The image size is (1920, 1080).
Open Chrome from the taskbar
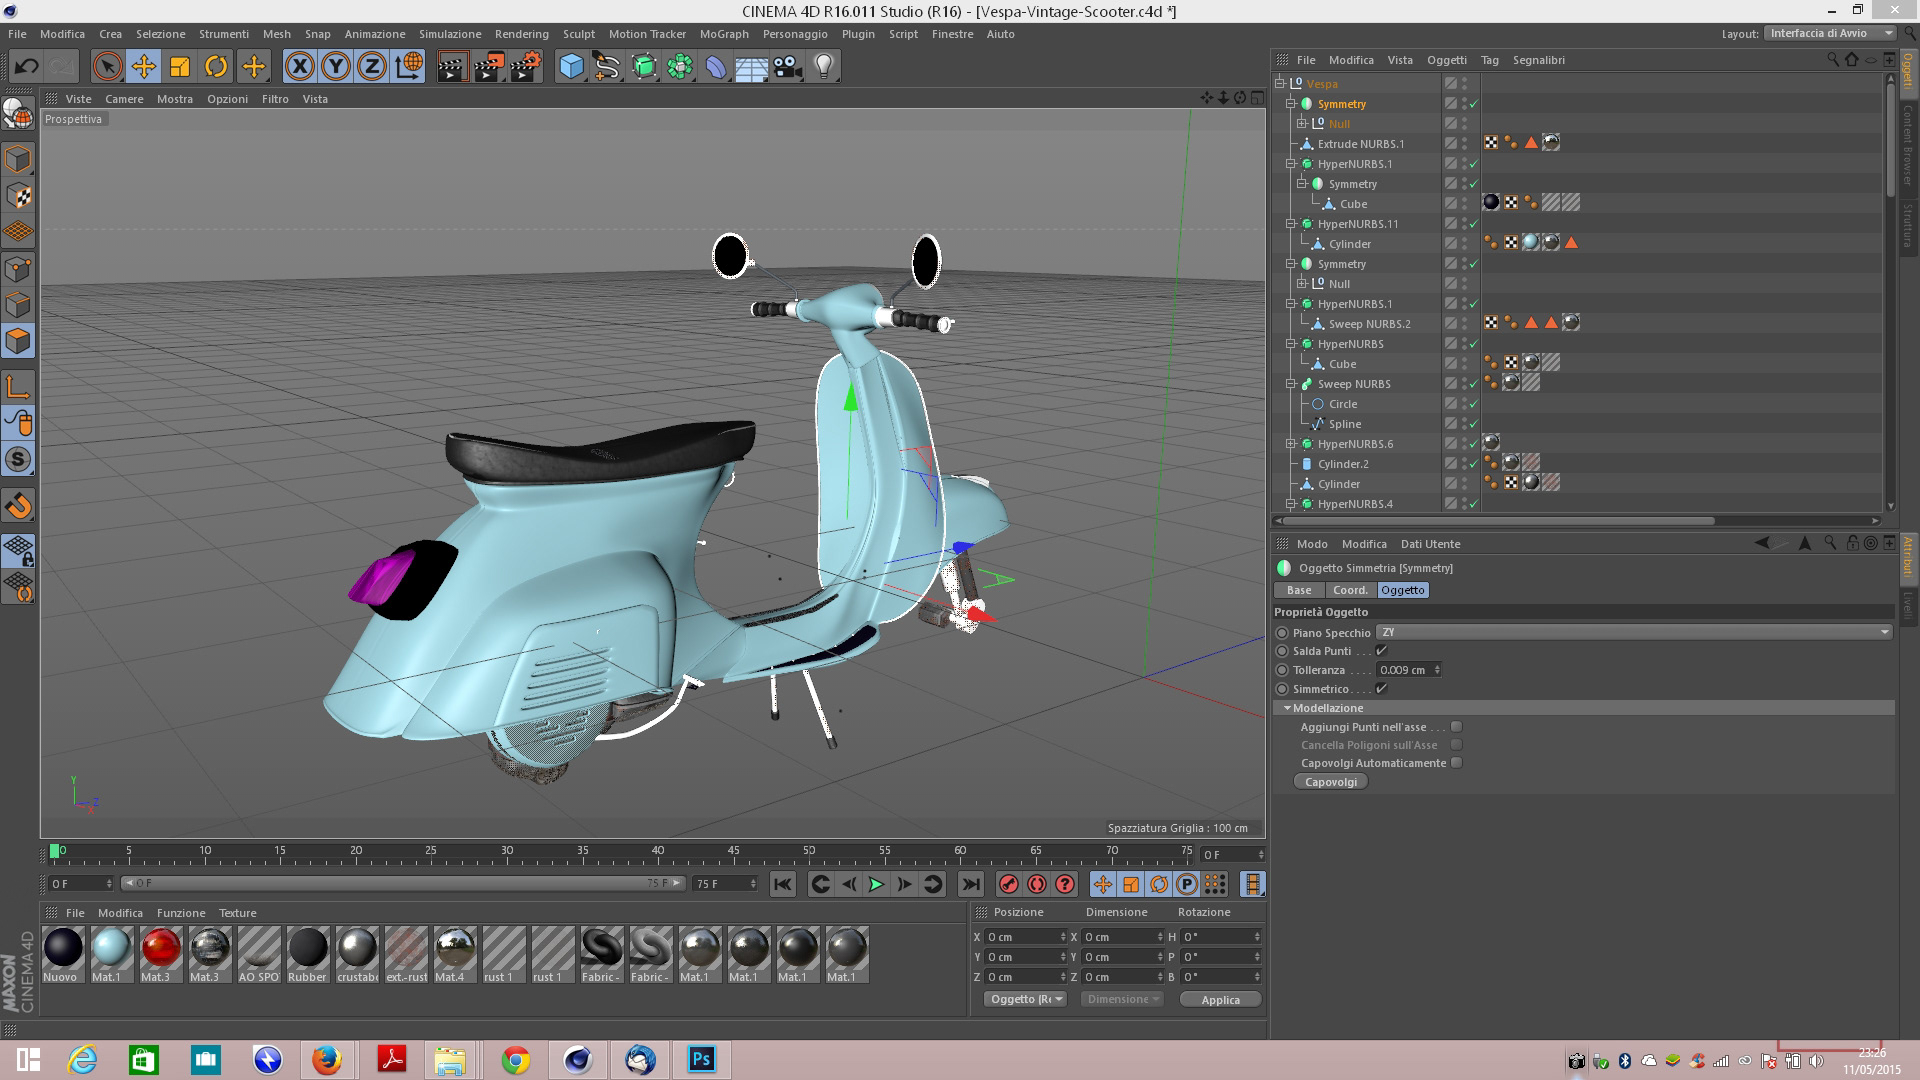pyautogui.click(x=516, y=1060)
